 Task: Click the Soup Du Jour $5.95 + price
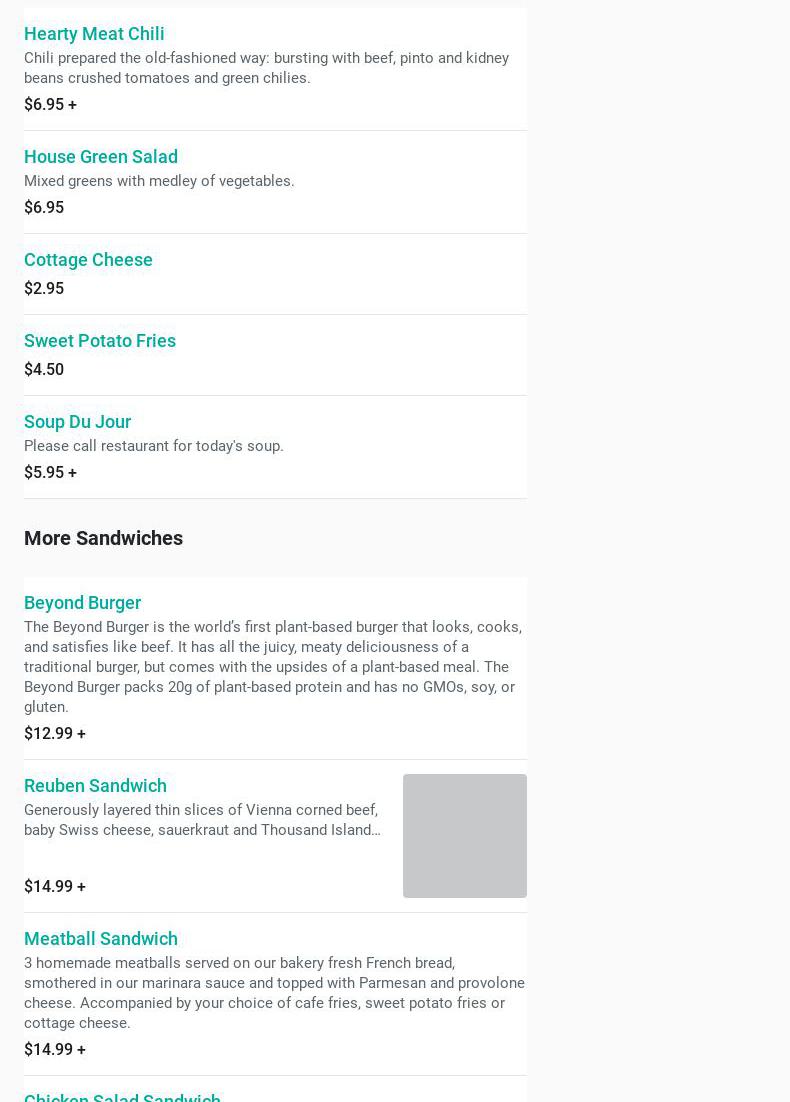[x=51, y=472]
